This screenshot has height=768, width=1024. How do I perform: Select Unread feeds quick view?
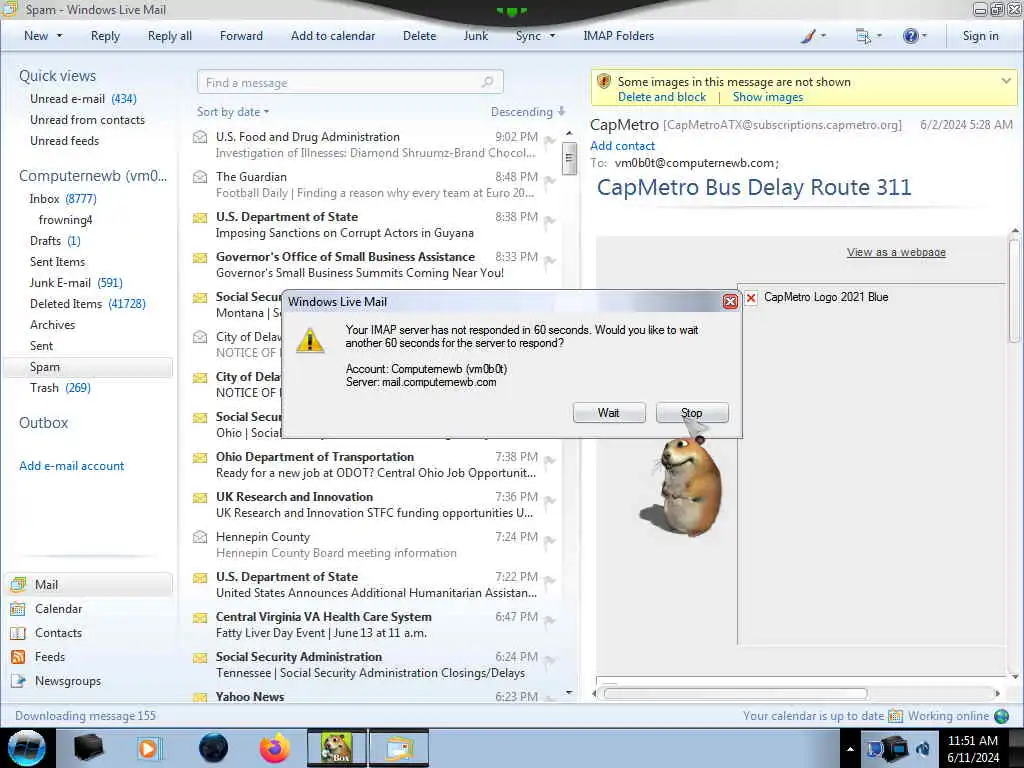coord(65,140)
